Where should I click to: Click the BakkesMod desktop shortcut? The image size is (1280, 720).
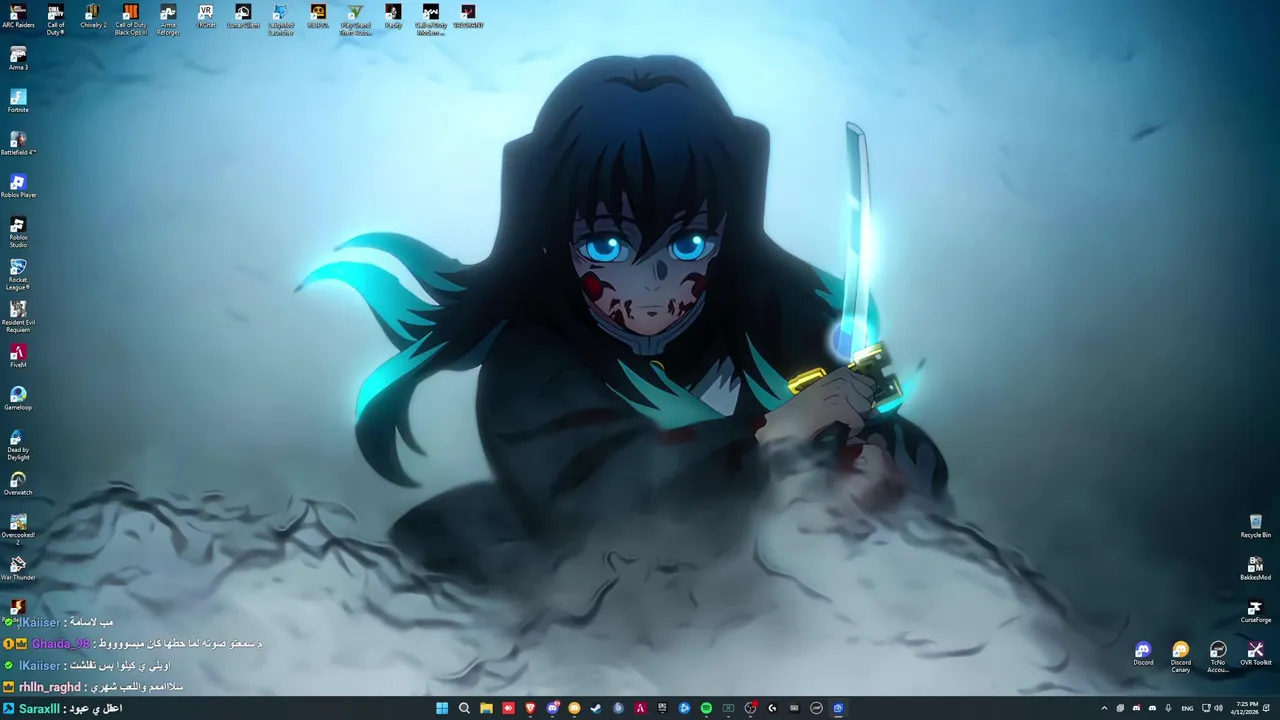[x=1256, y=568]
